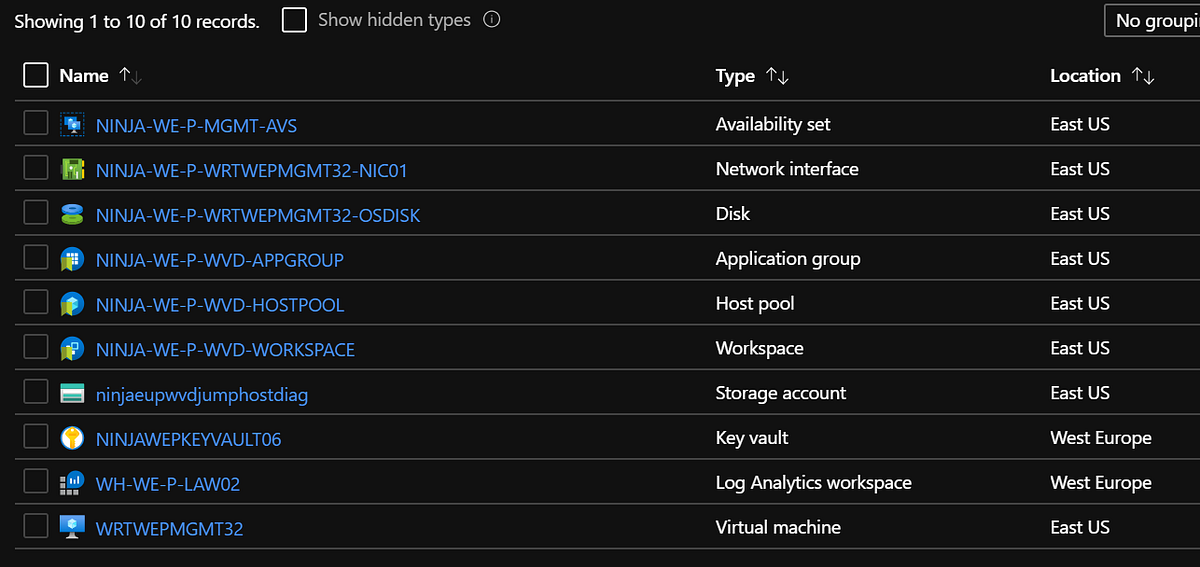Open the NINJA-WE-P-WVD-HOSTPOOL resource link
The height and width of the screenshot is (567, 1200).
220,305
